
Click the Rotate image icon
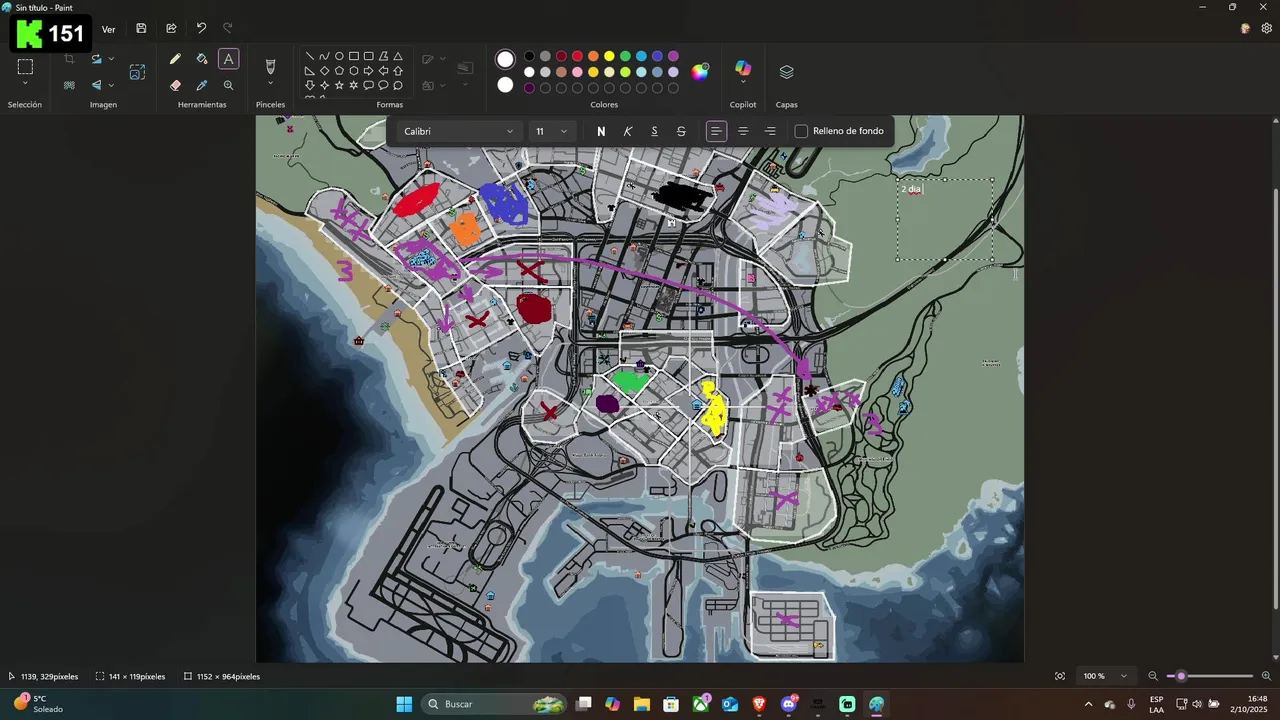[x=96, y=59]
